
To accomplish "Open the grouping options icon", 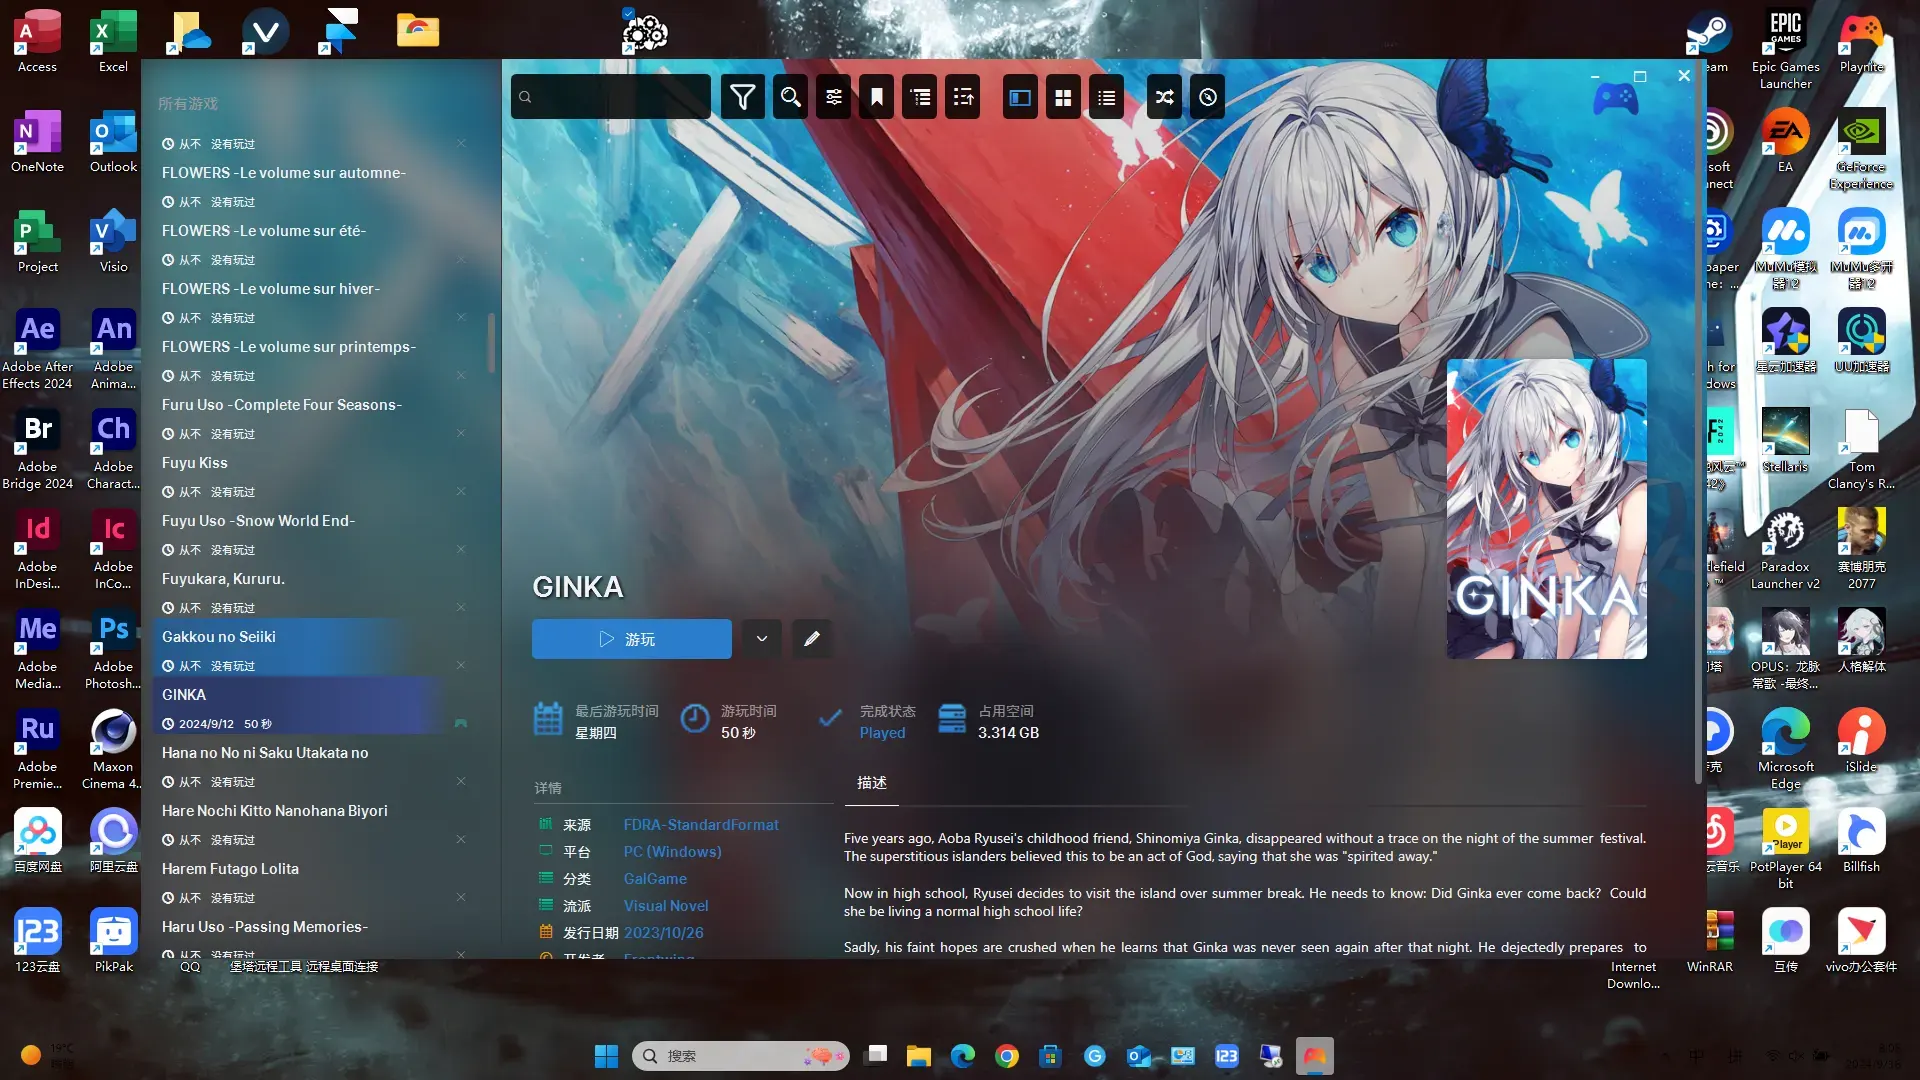I will (x=920, y=97).
